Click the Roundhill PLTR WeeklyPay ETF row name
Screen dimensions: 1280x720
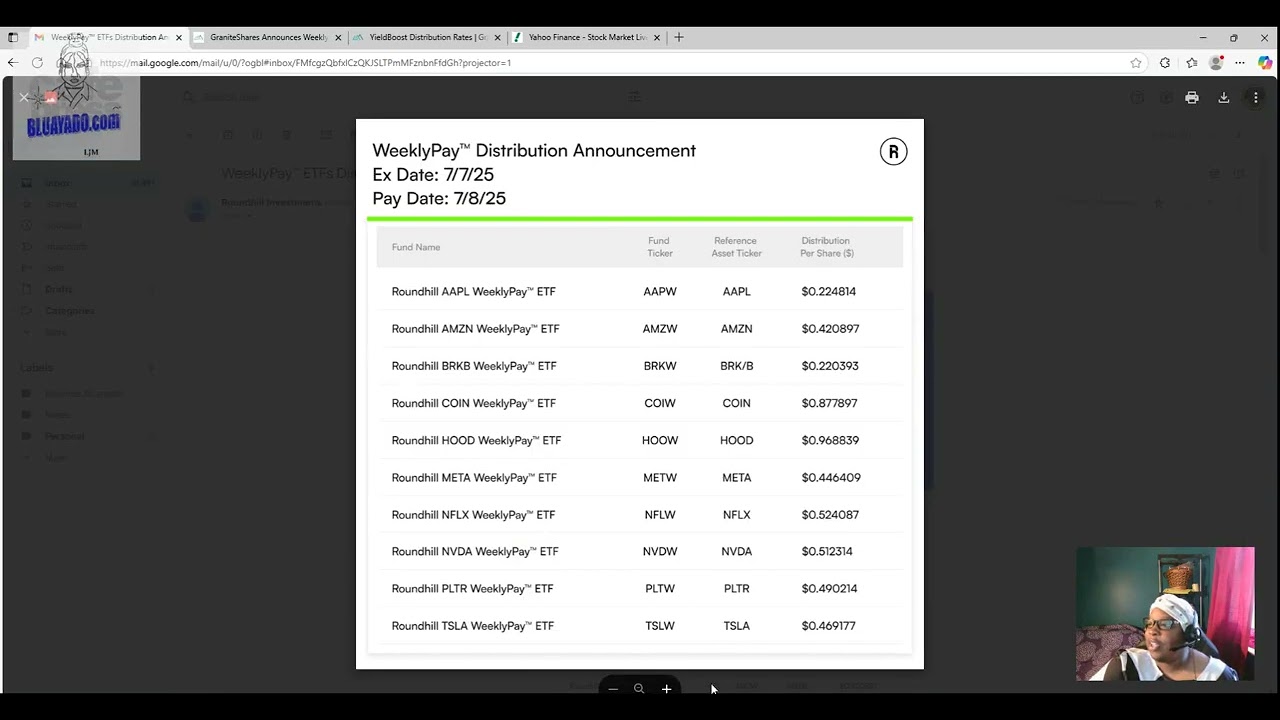tap(472, 589)
